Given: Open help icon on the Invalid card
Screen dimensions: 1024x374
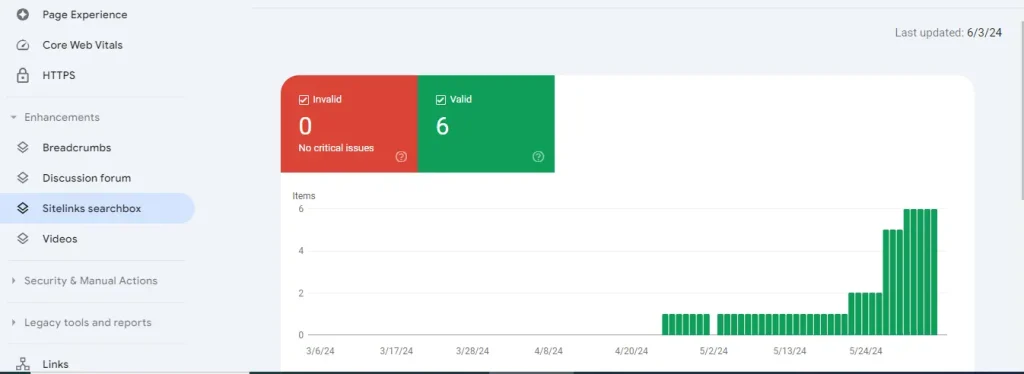Looking at the screenshot, I should click(x=401, y=157).
